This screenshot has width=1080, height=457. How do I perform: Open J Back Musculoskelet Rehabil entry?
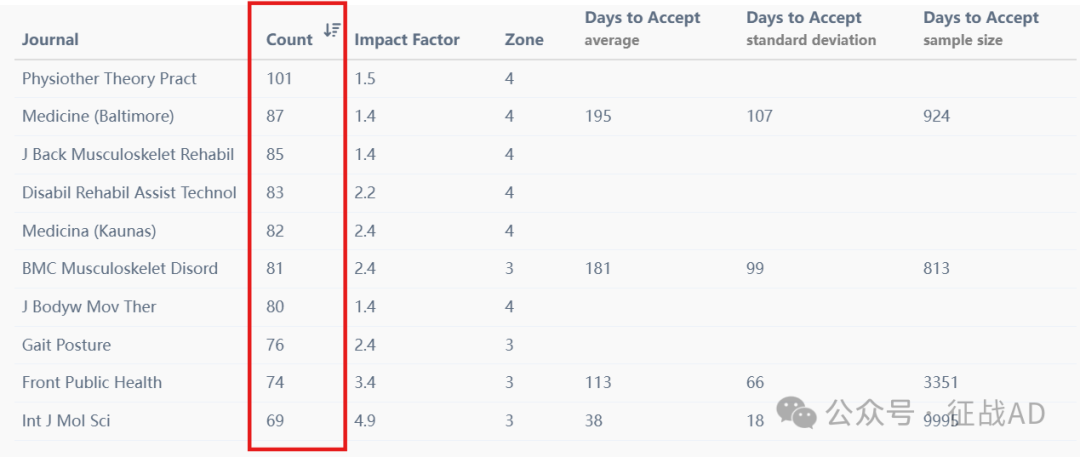[x=128, y=154]
